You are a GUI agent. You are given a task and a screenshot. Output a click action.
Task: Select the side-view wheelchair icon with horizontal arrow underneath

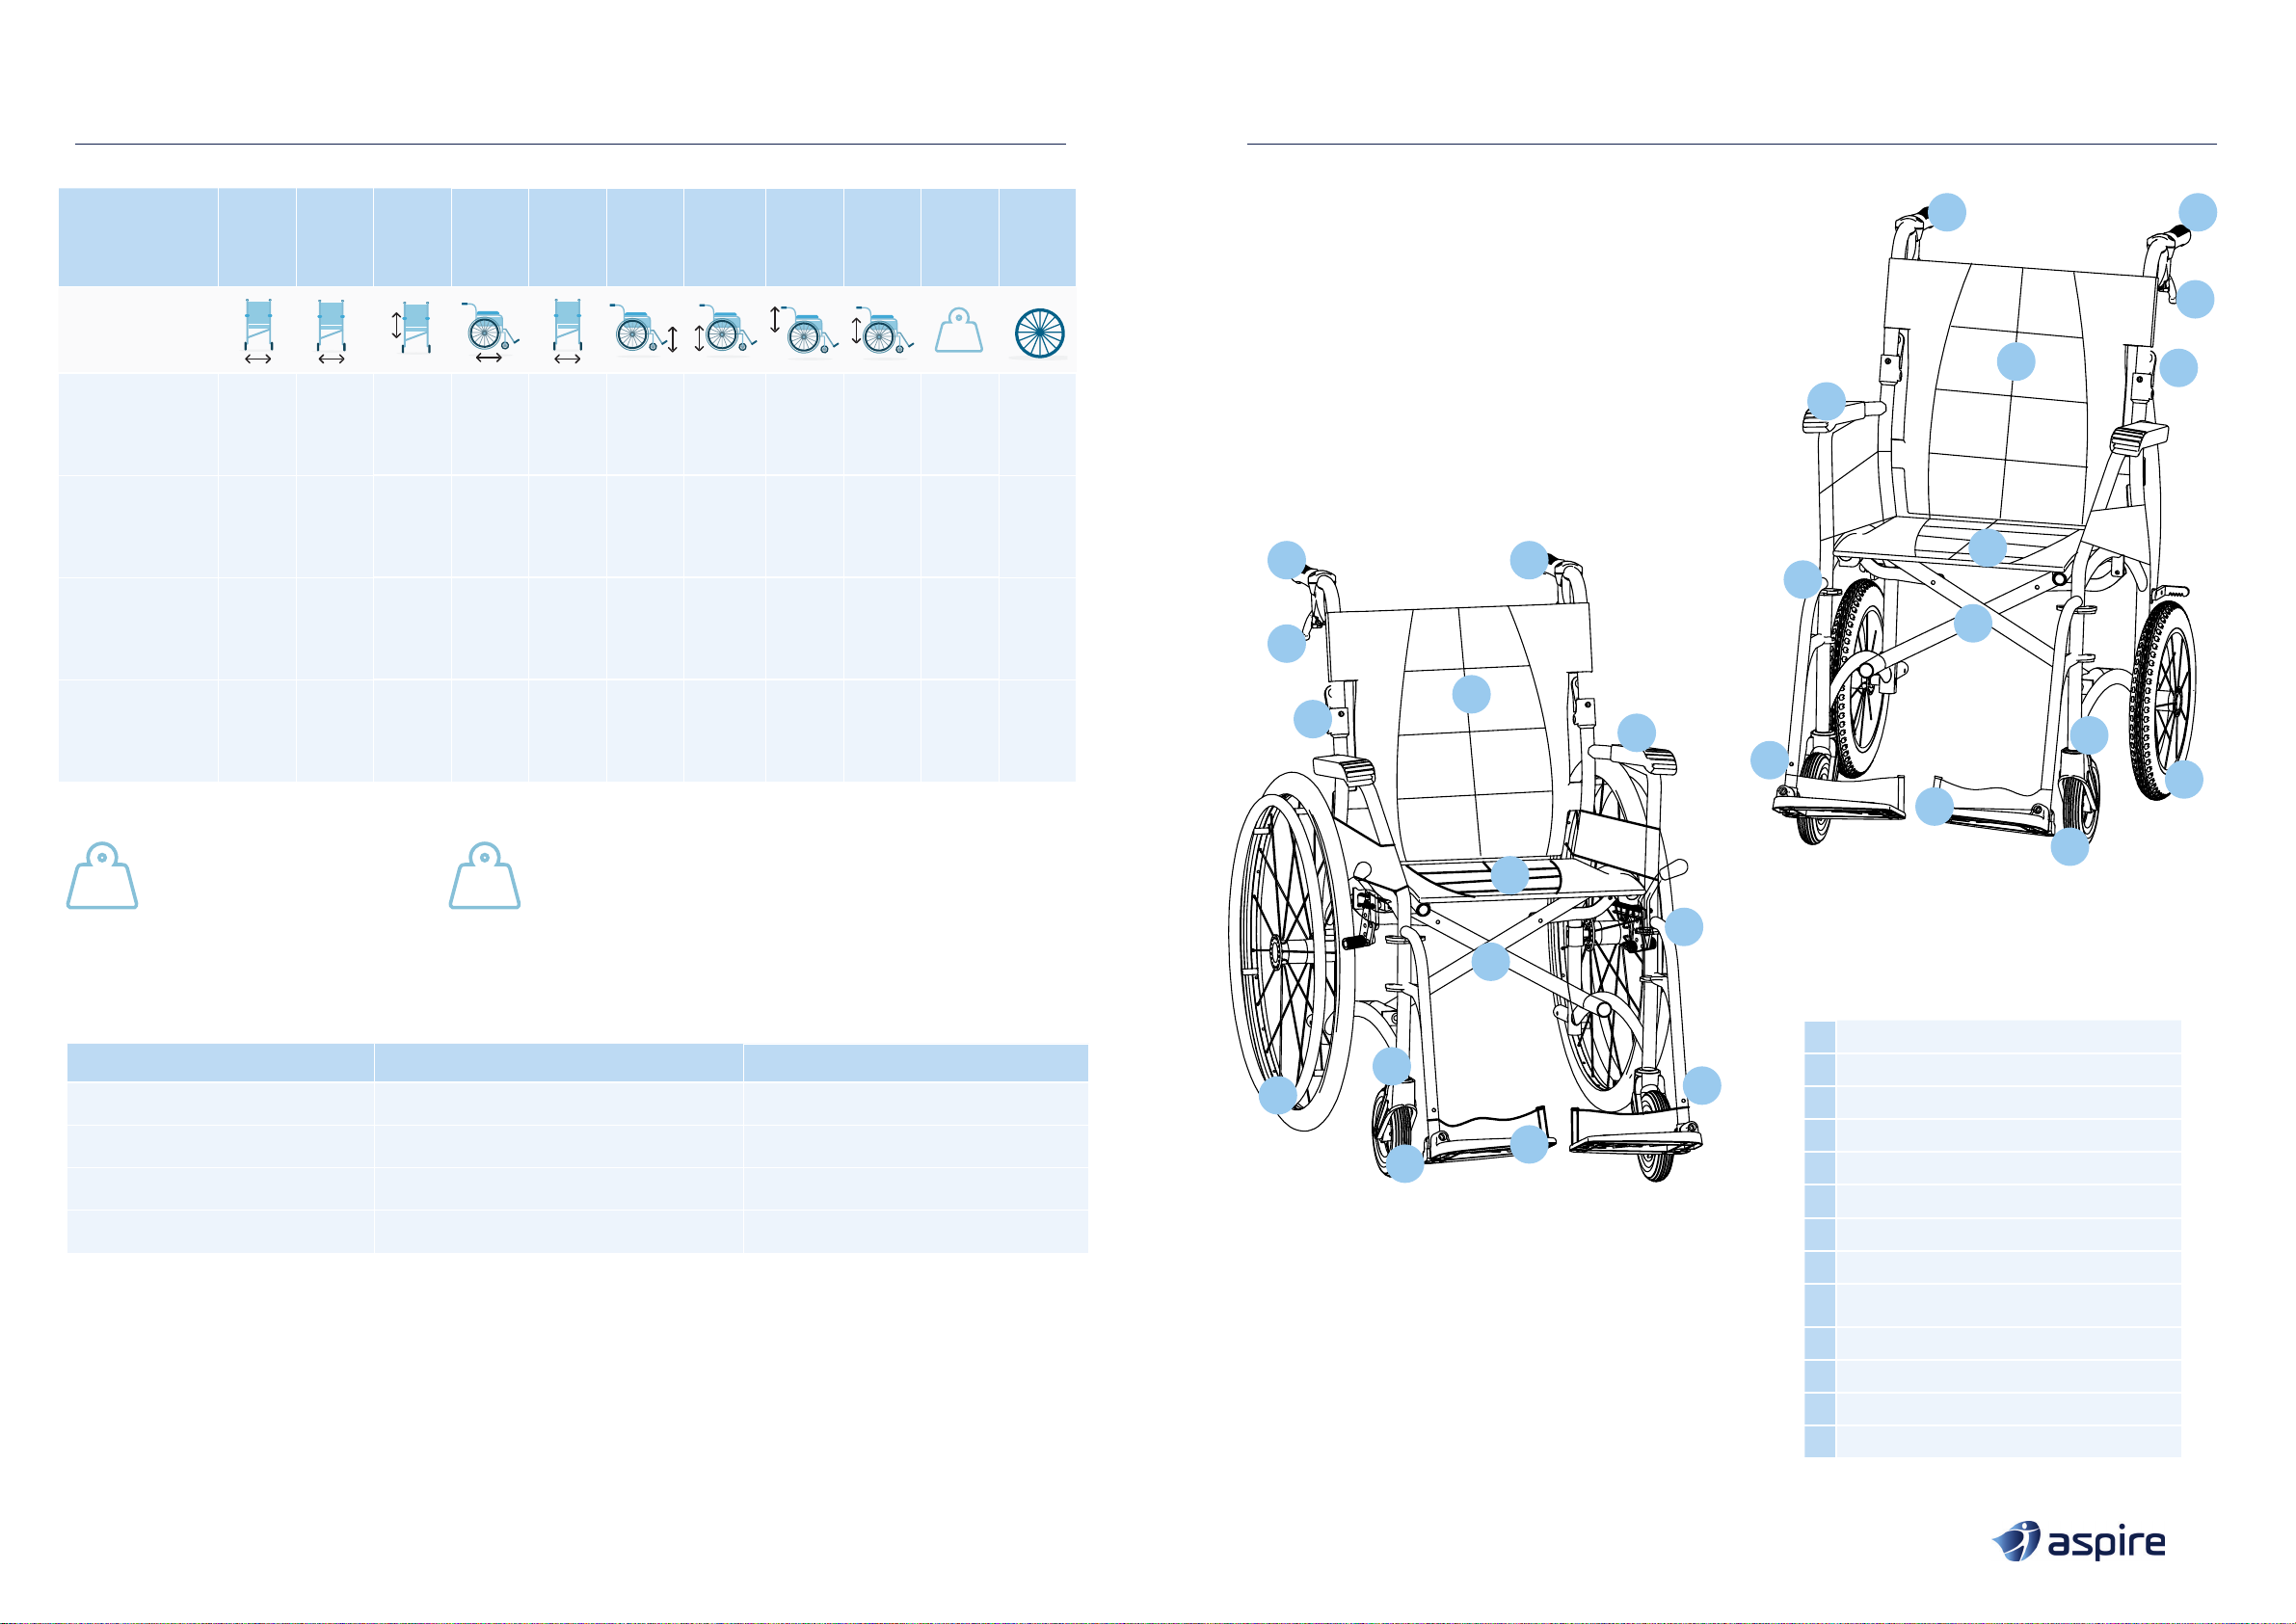(489, 331)
